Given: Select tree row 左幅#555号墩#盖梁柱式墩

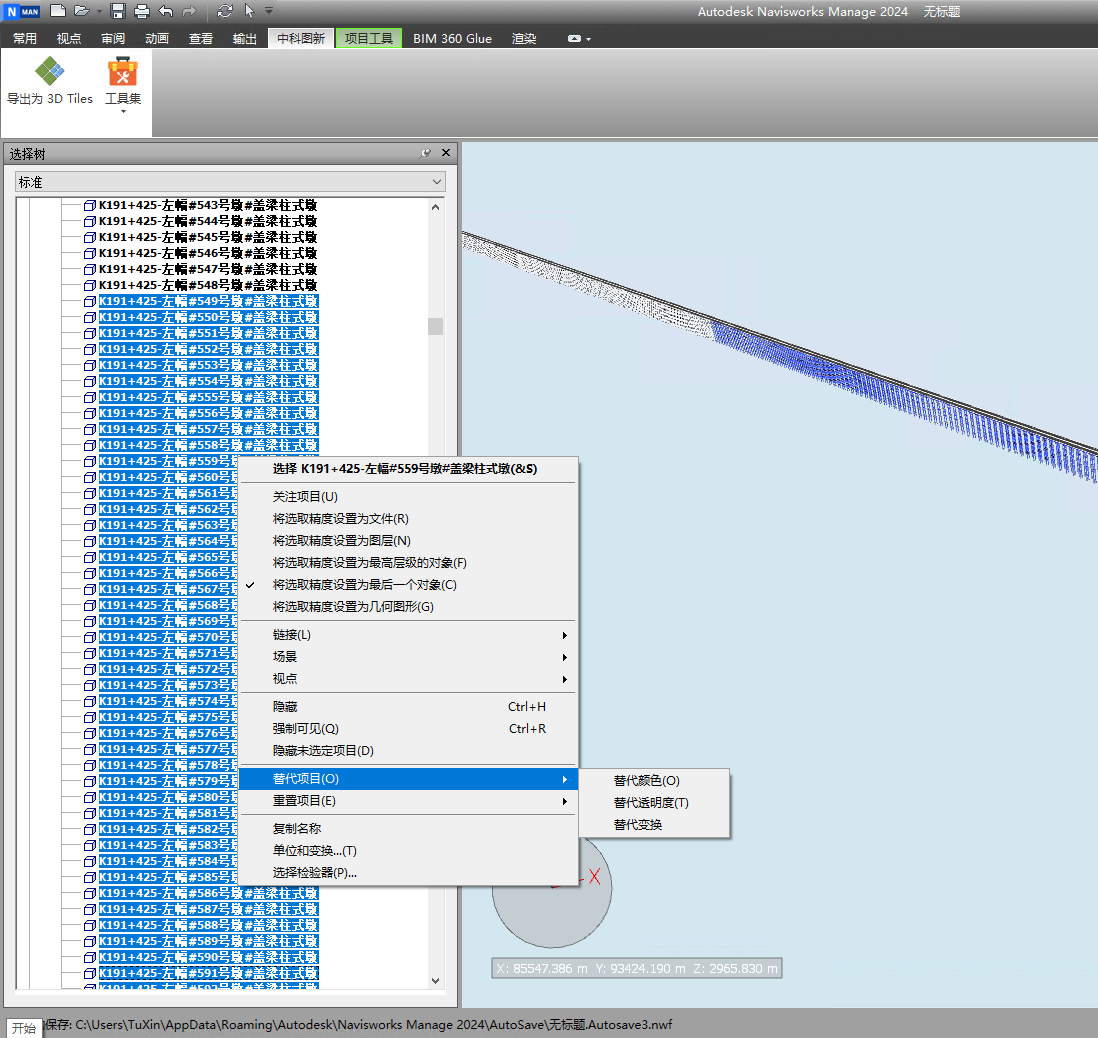Looking at the screenshot, I should (x=208, y=397).
